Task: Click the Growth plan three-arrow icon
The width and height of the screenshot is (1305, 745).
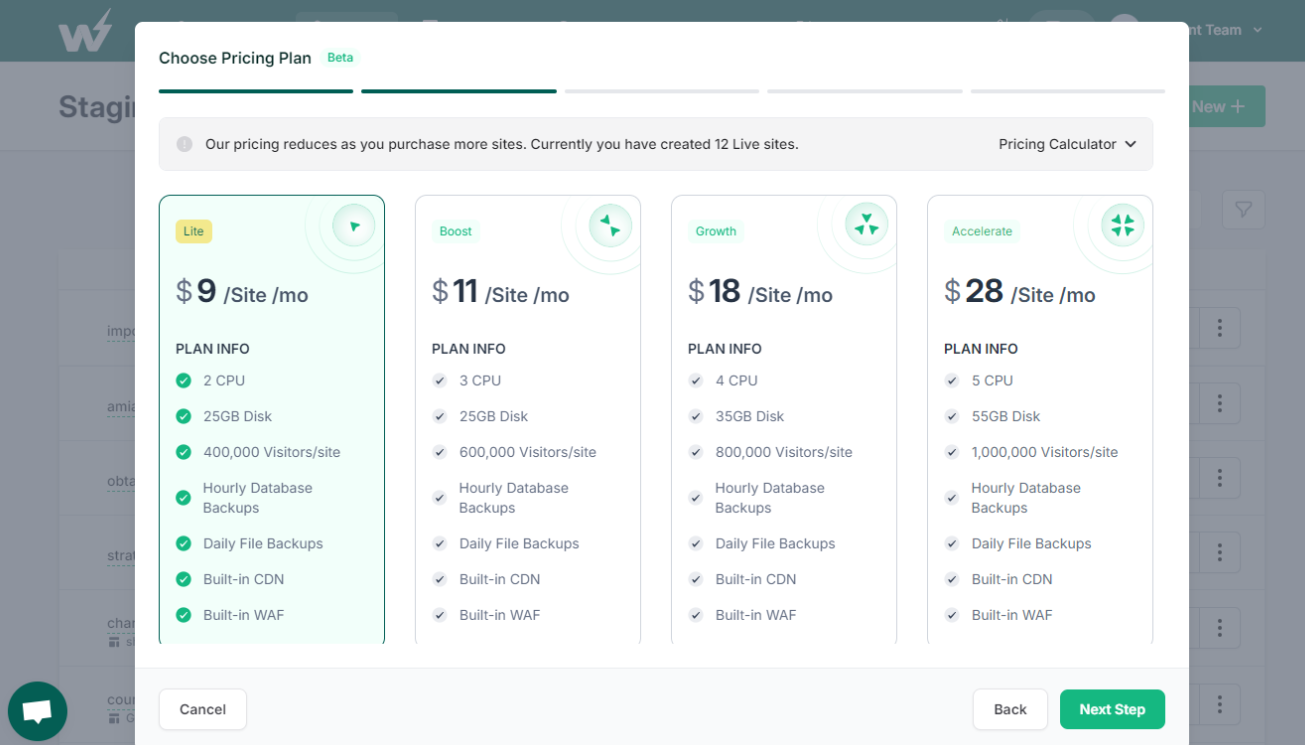Action: 866,225
